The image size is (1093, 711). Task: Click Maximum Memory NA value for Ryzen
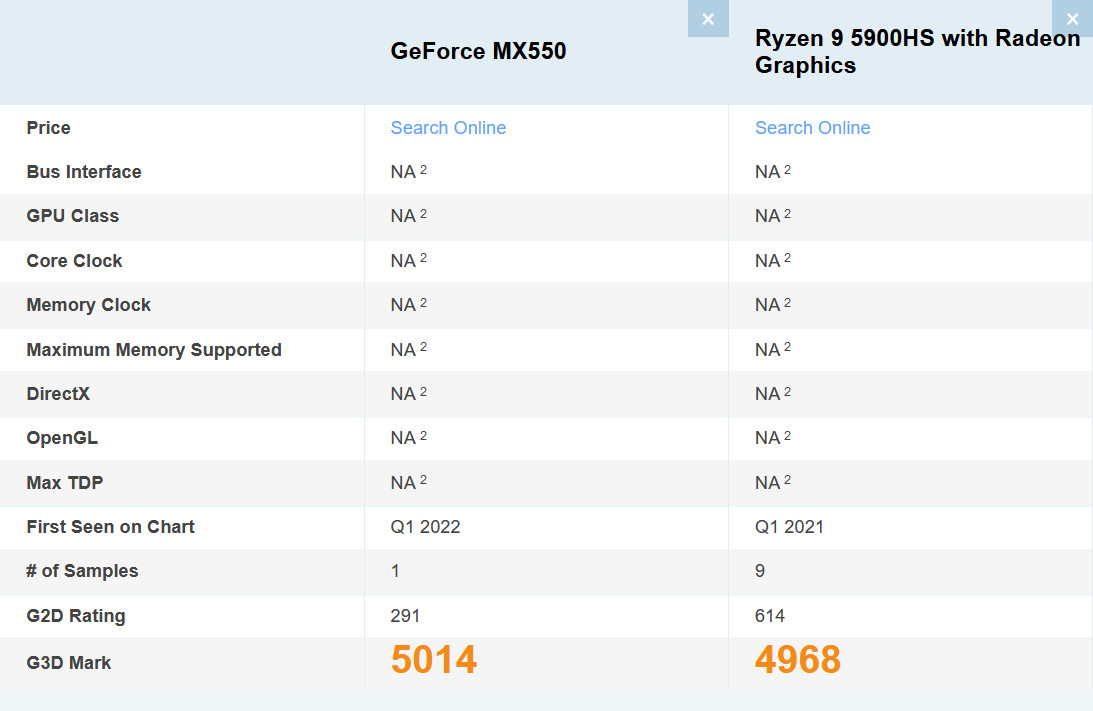coord(773,349)
